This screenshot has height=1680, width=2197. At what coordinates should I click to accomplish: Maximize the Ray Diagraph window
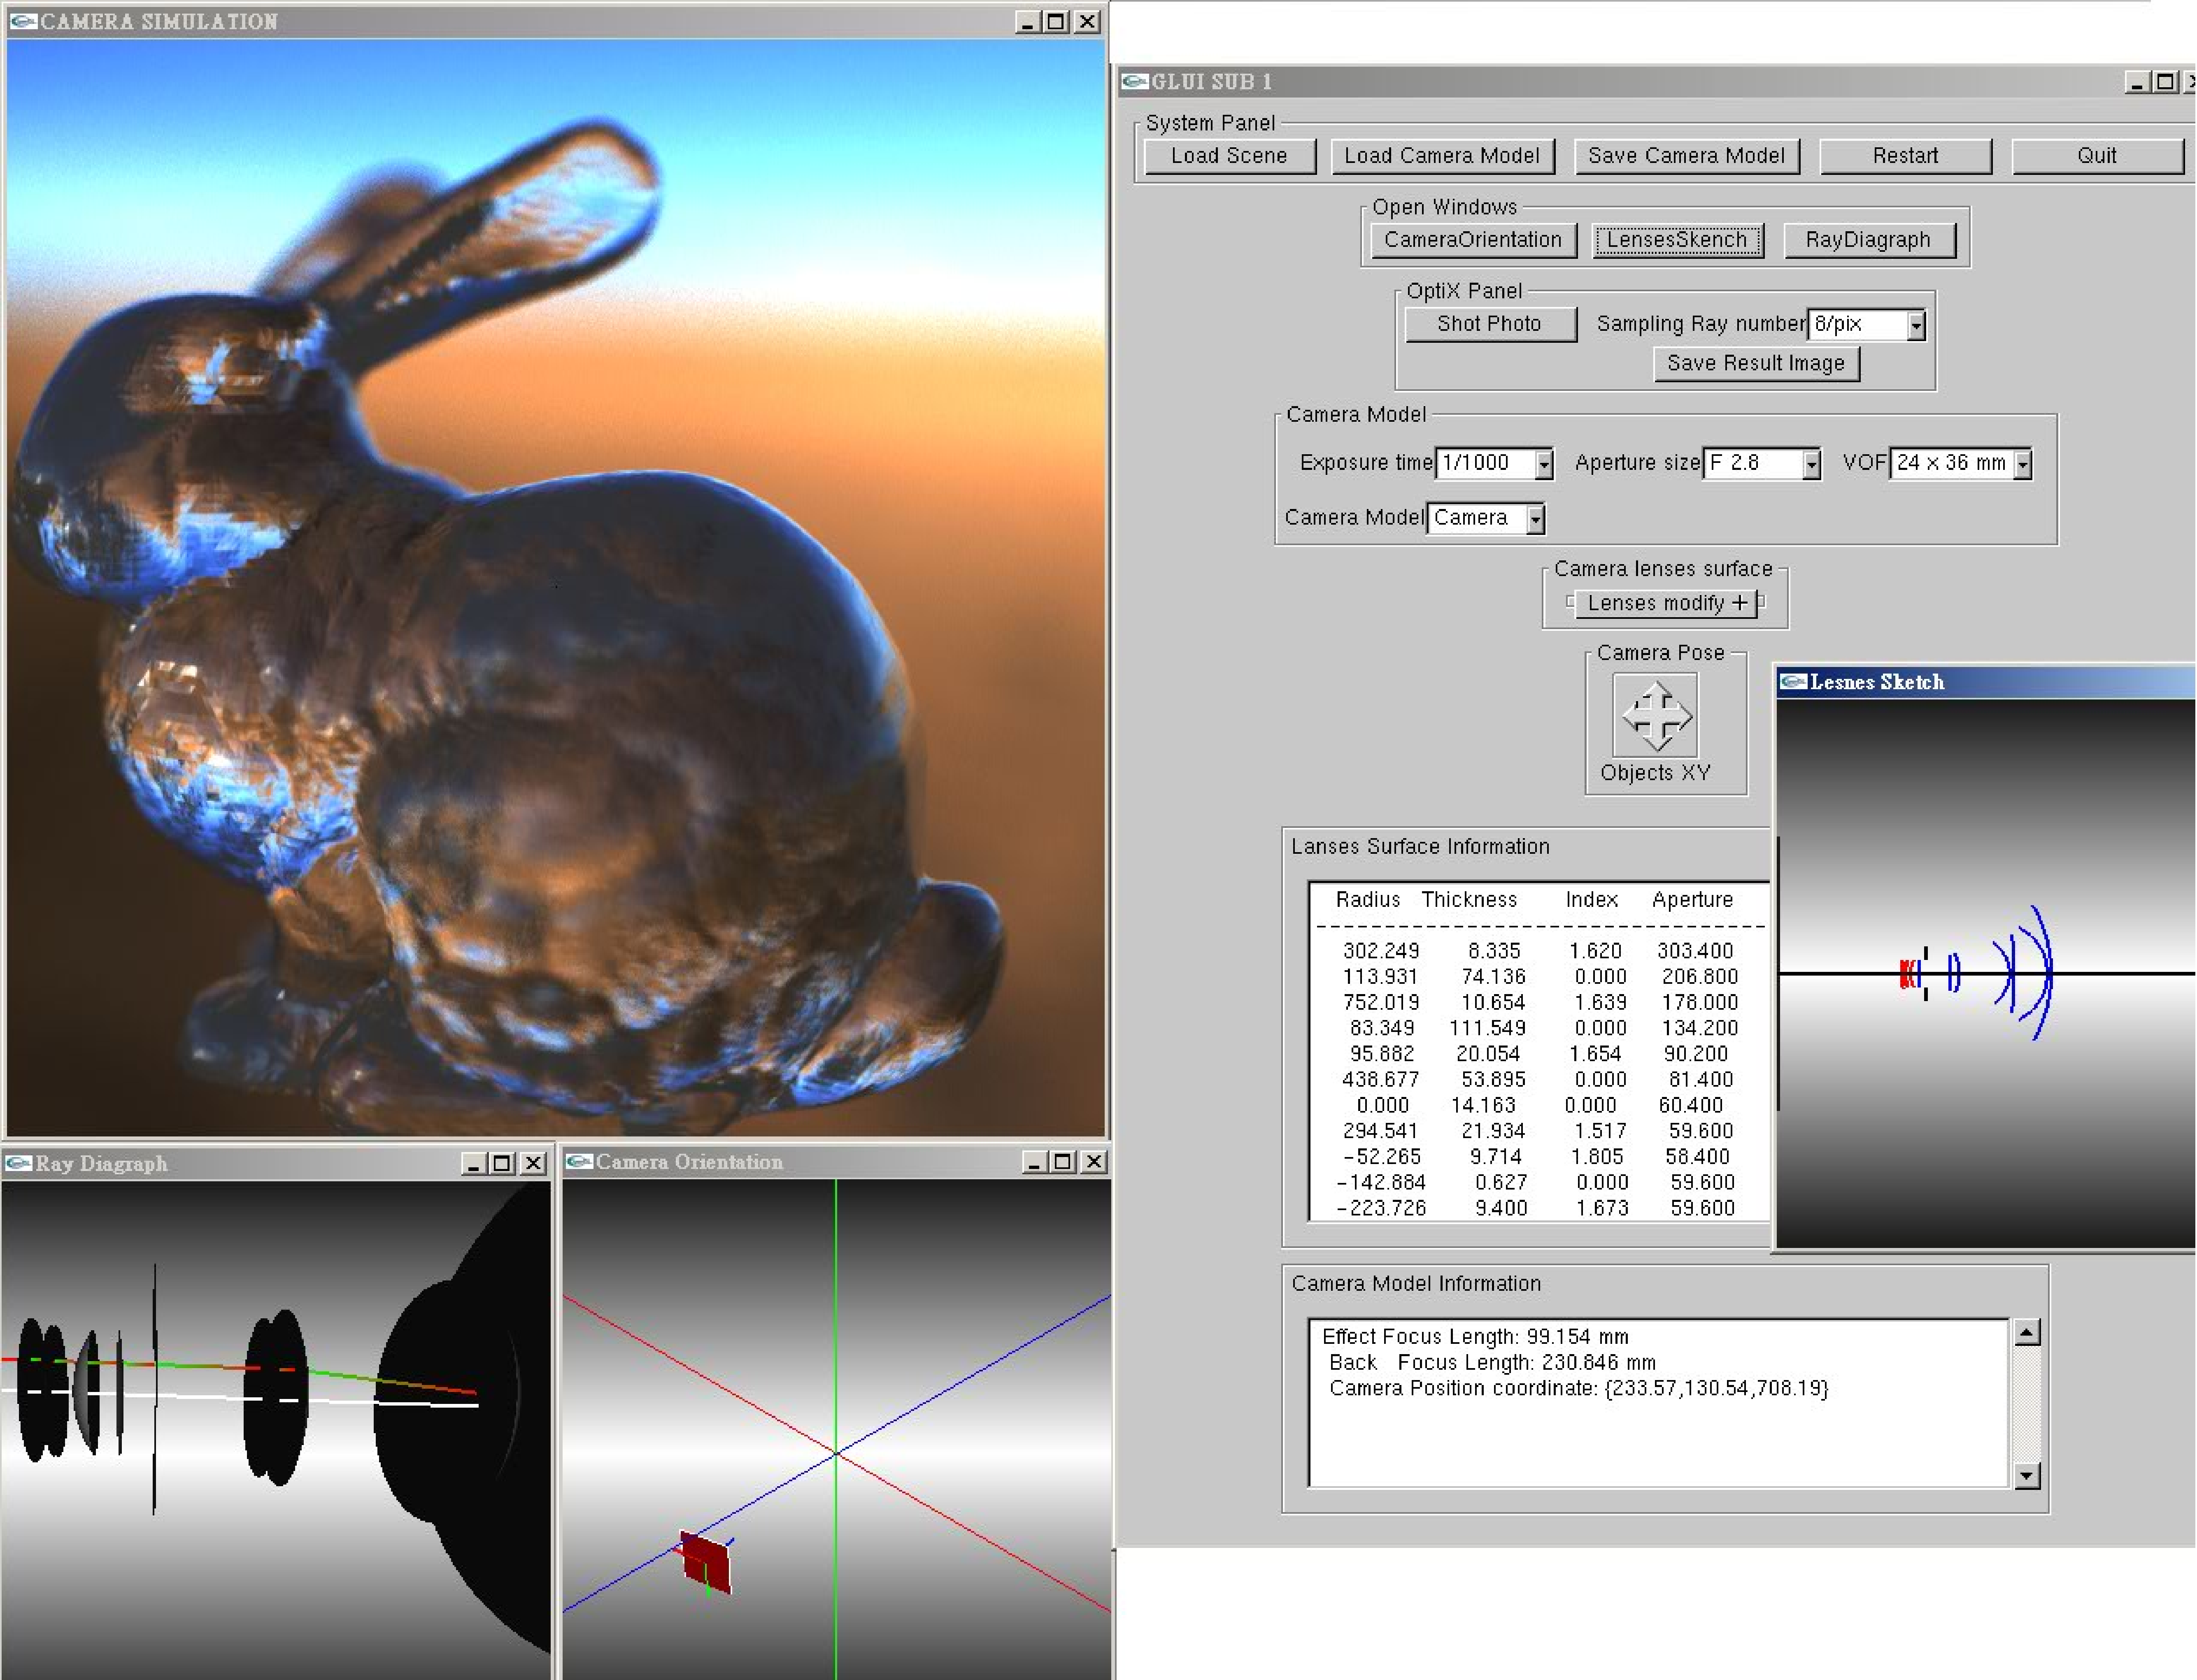click(x=502, y=1164)
